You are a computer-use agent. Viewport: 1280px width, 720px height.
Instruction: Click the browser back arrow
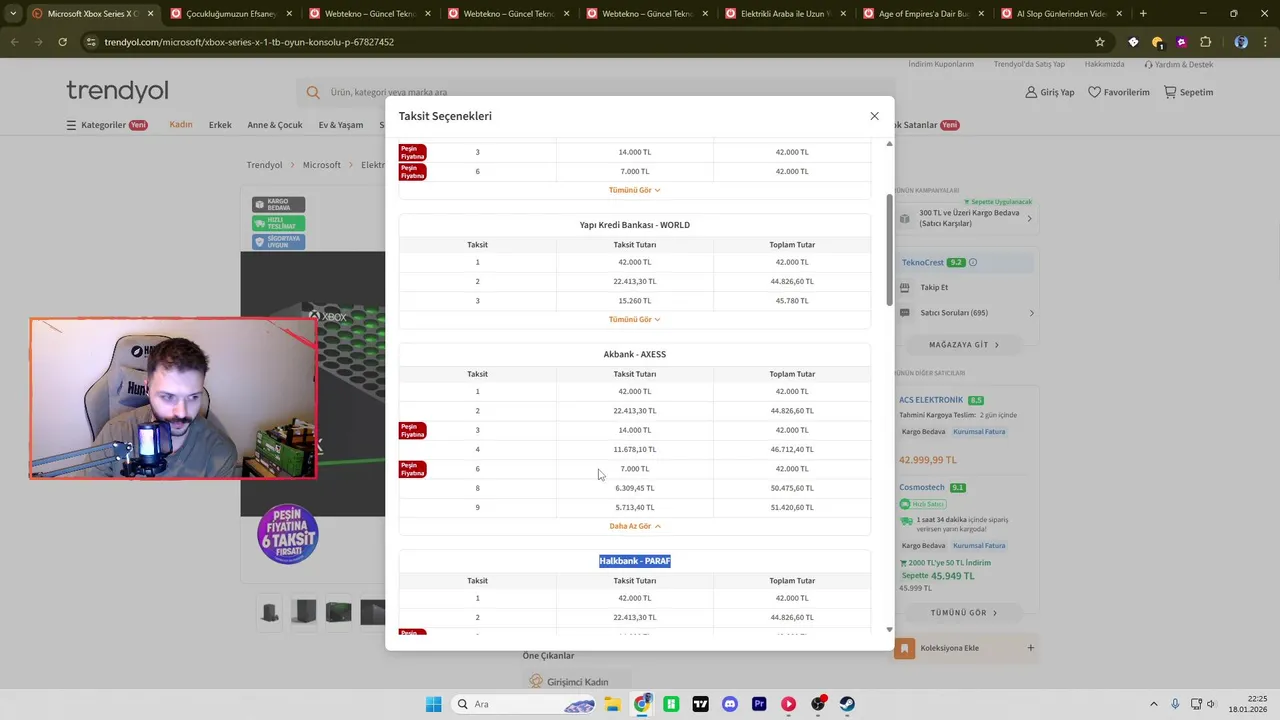point(15,42)
